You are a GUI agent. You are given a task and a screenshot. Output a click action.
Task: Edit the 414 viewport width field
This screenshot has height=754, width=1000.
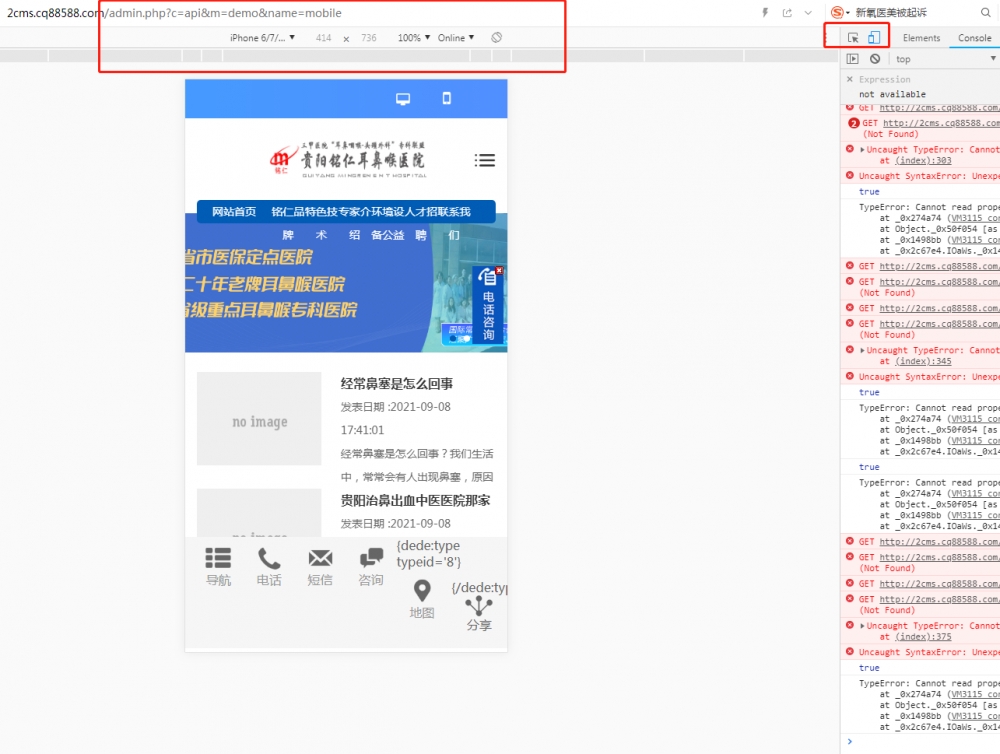tap(323, 38)
